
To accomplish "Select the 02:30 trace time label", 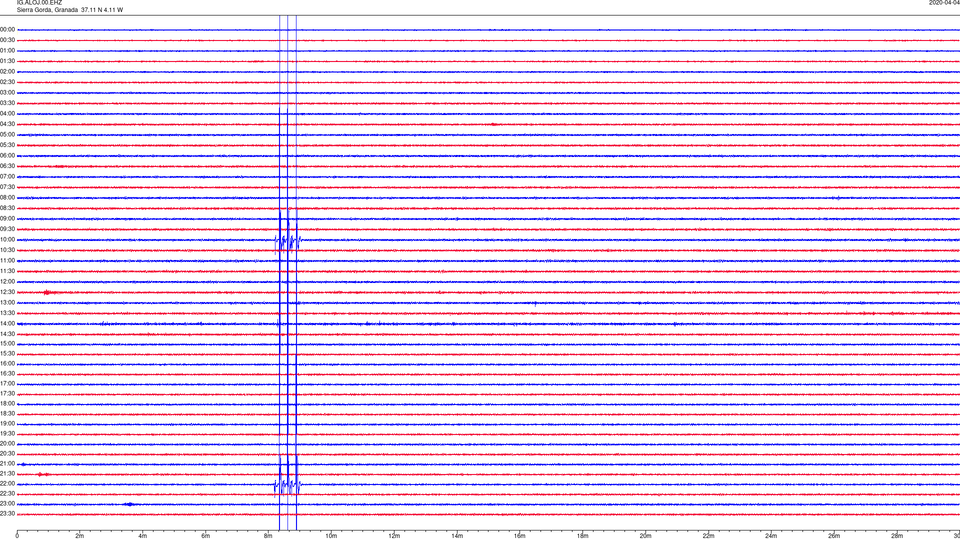I will pos(7,82).
